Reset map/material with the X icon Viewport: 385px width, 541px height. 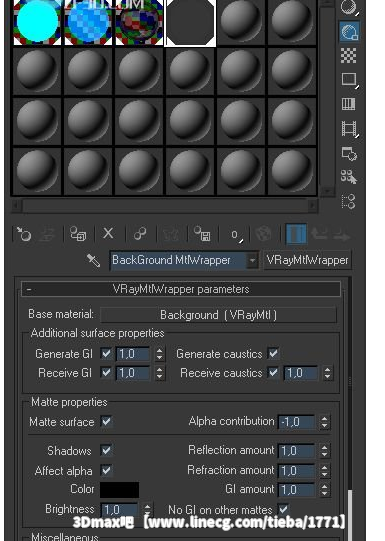pos(108,234)
